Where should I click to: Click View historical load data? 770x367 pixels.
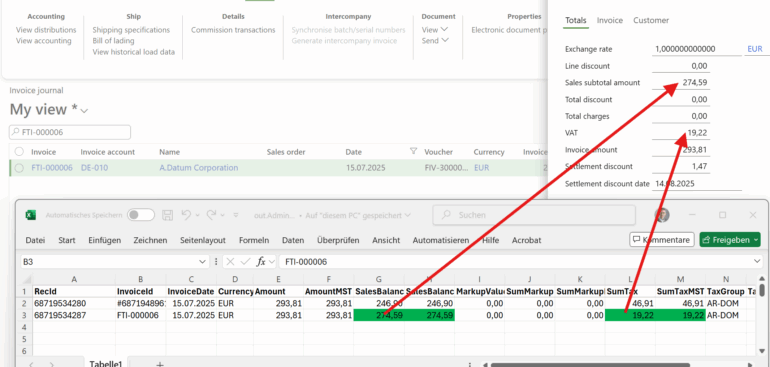coord(134,52)
